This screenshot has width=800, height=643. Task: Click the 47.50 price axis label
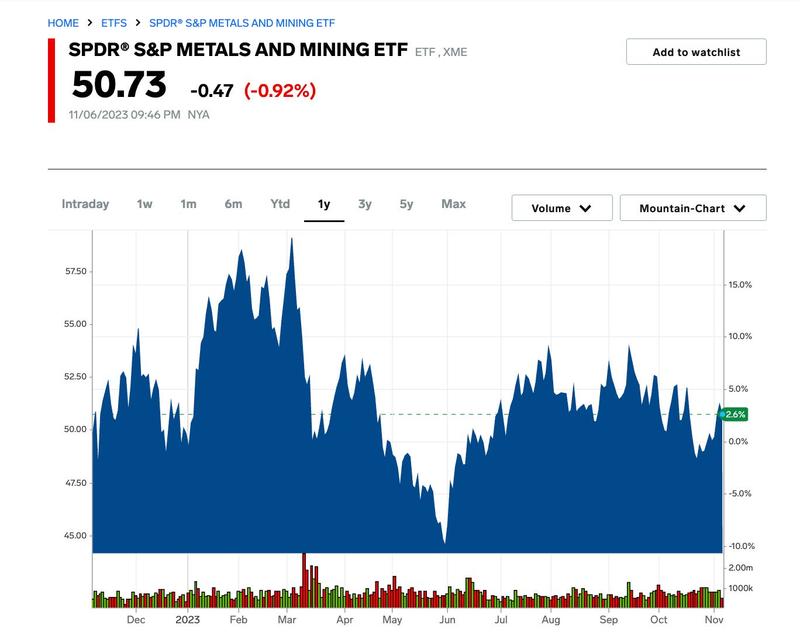click(76, 483)
